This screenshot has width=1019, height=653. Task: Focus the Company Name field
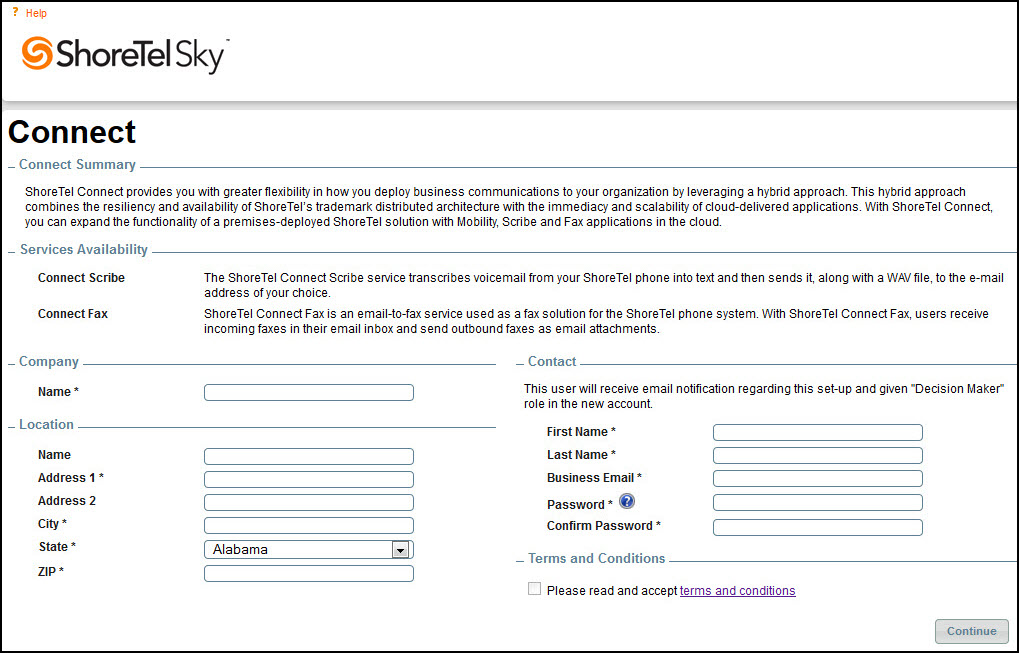[309, 392]
